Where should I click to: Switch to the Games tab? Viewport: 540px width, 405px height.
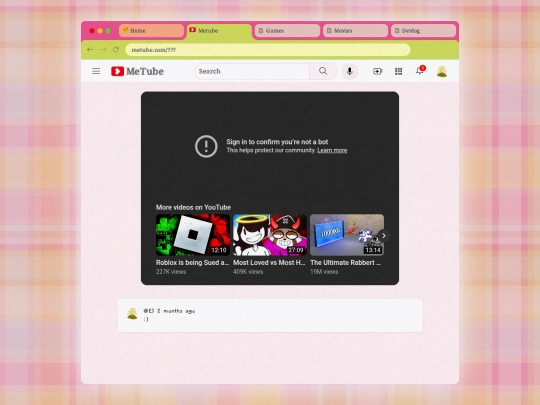point(287,31)
